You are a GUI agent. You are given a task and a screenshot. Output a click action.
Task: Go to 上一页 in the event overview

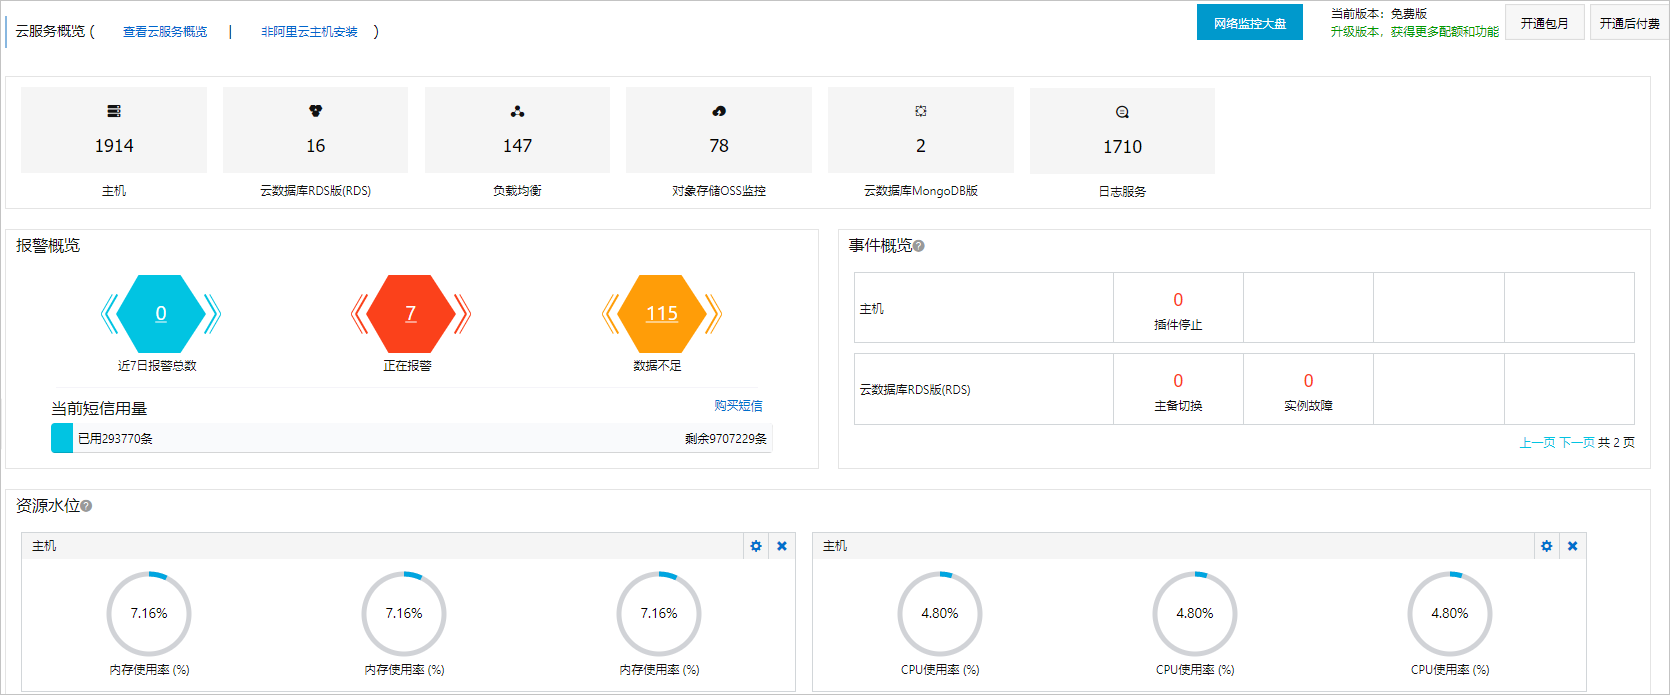[x=1537, y=442]
